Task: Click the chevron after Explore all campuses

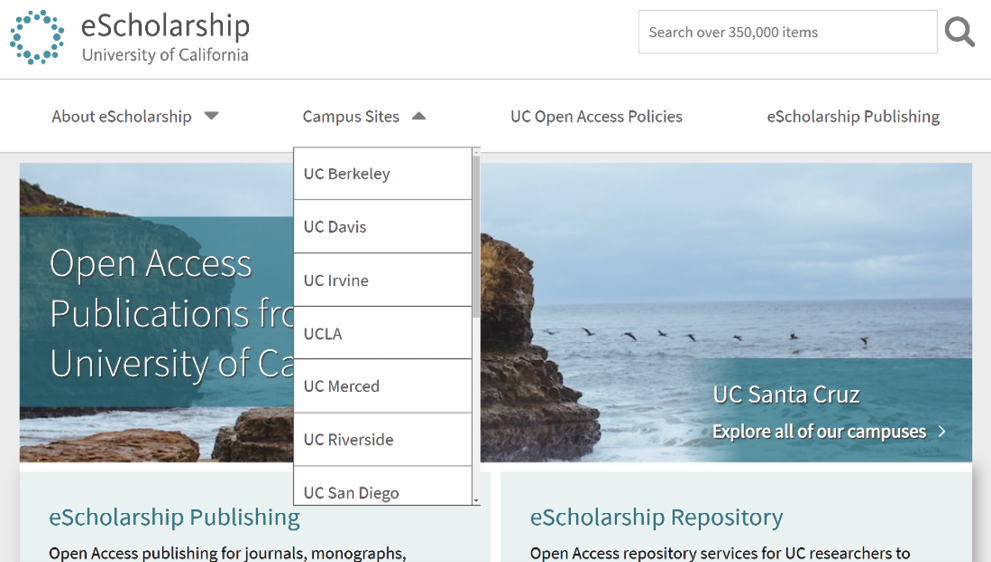Action: click(x=942, y=431)
